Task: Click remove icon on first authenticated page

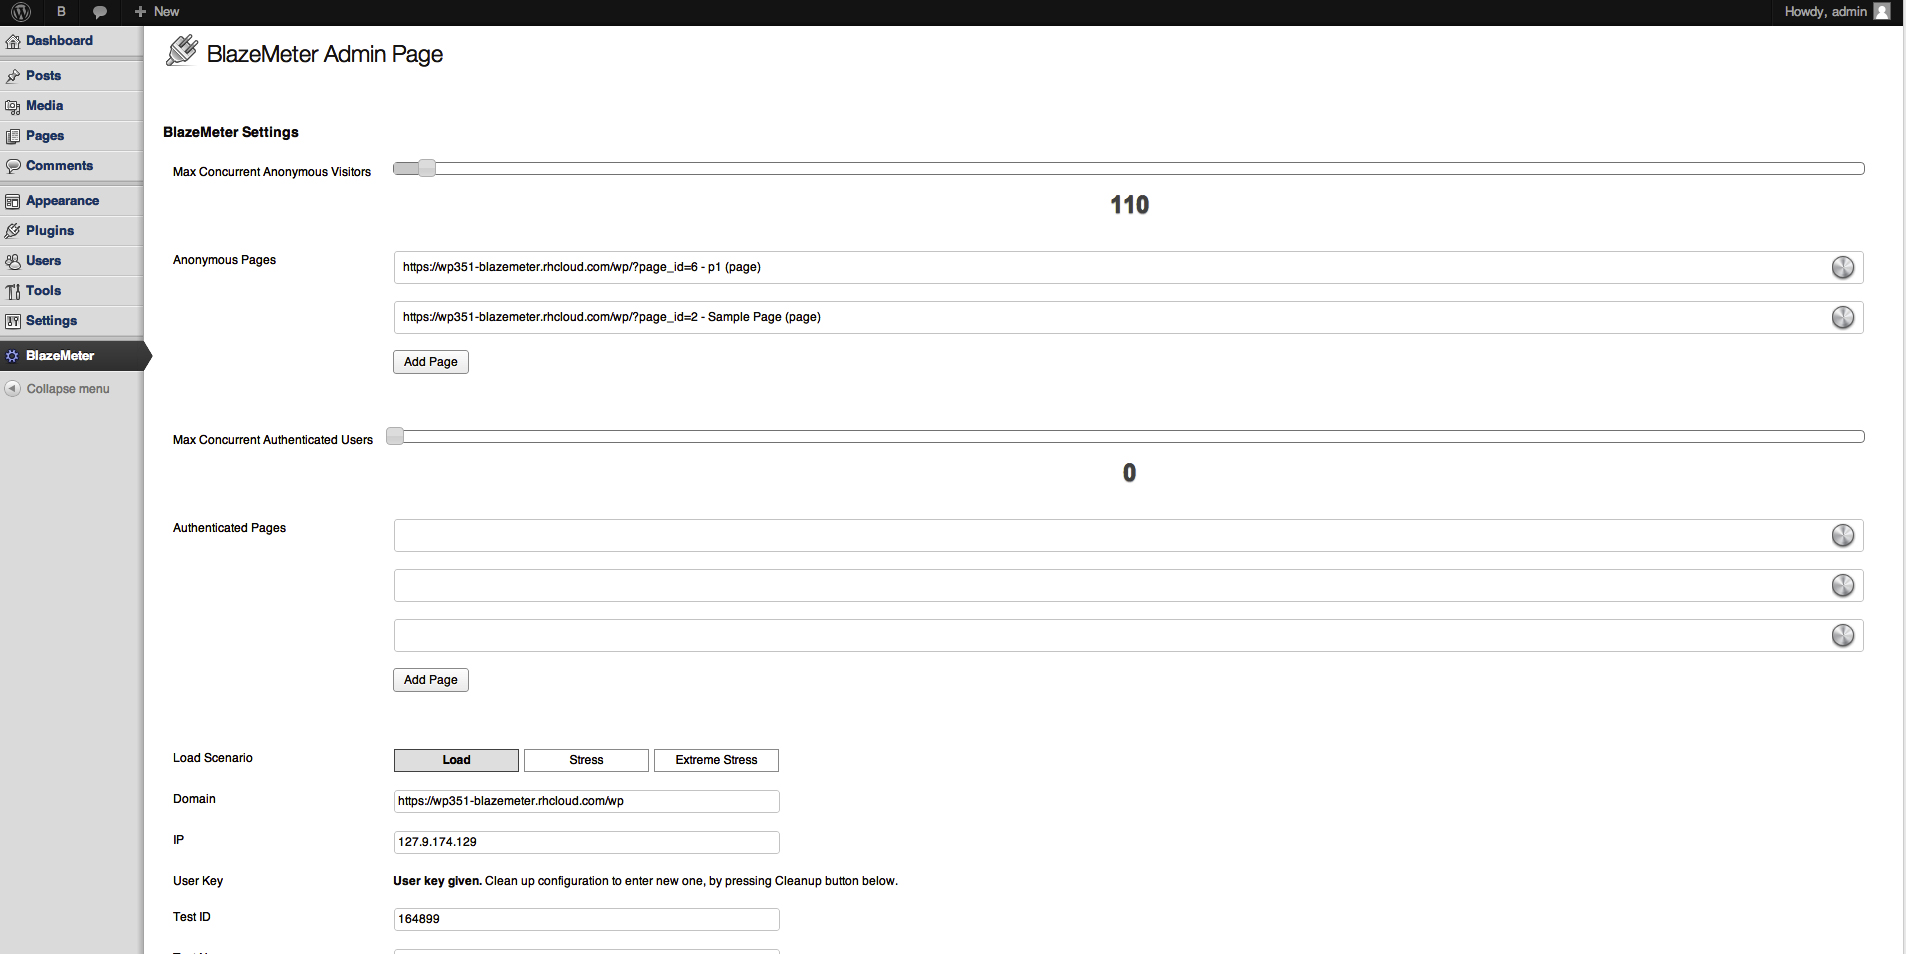Action: [1843, 535]
